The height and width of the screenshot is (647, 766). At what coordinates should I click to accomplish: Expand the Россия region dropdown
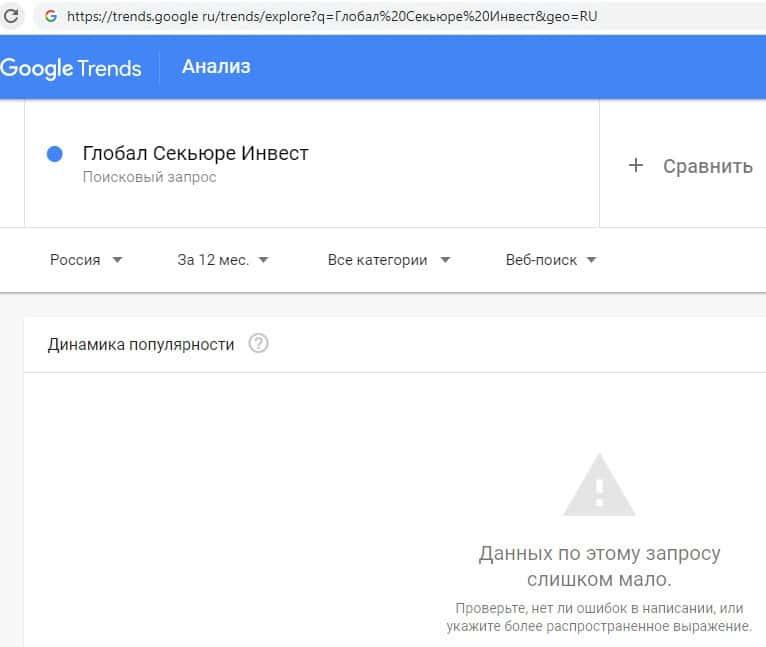[x=86, y=260]
